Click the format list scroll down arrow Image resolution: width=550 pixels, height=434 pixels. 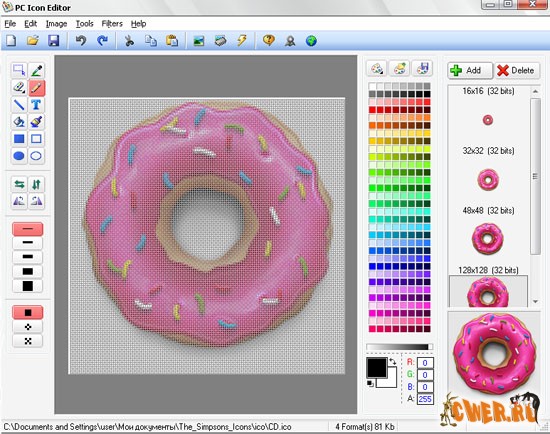click(535, 301)
